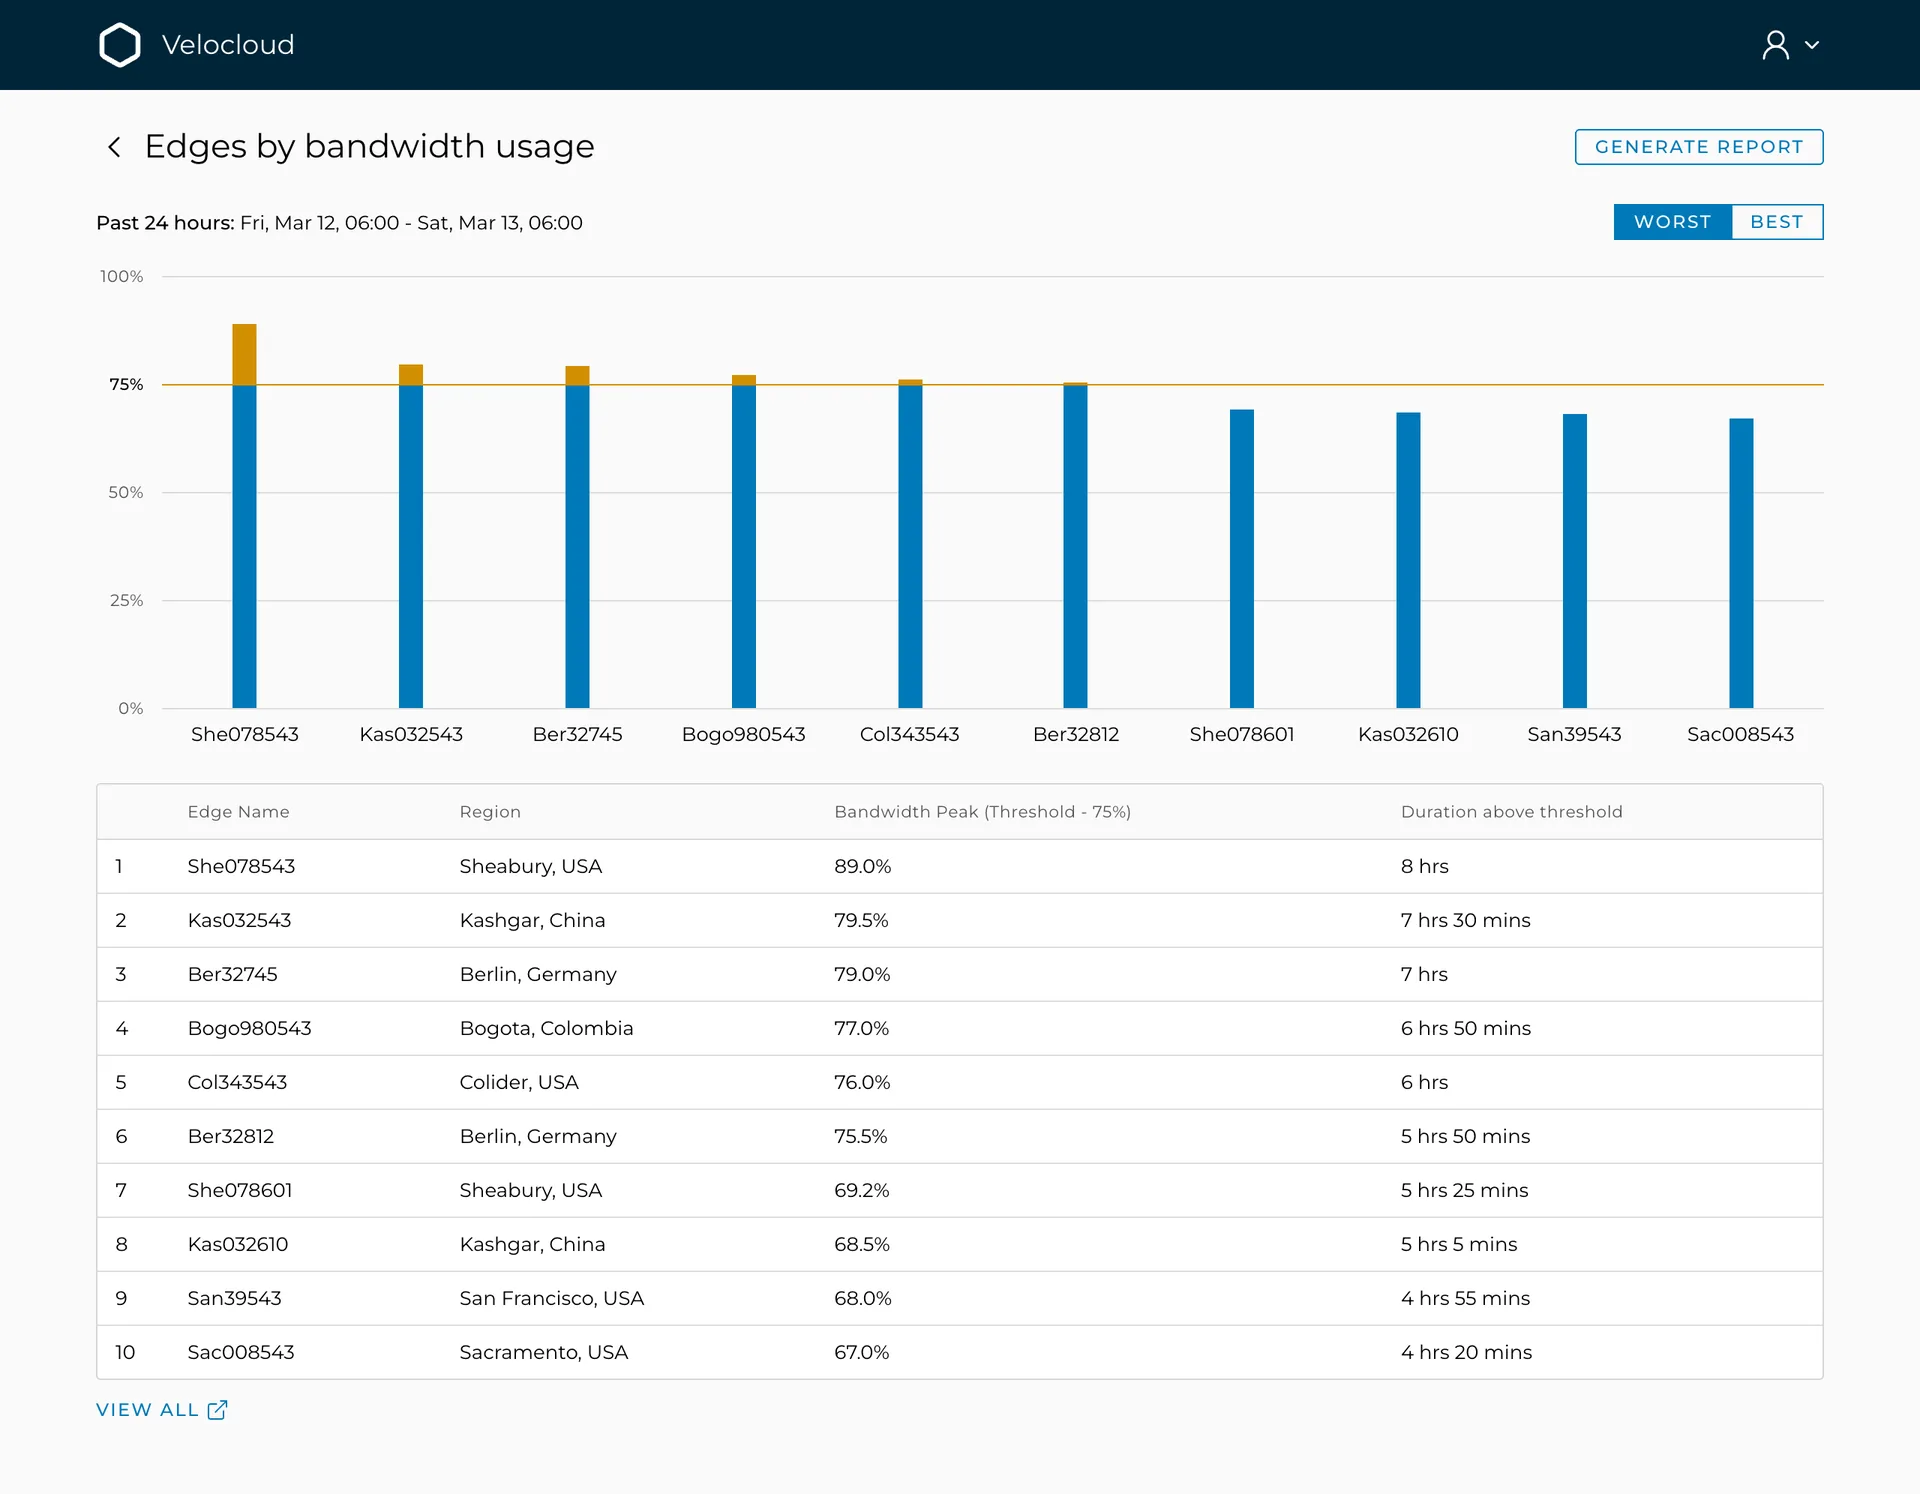Screen dimensions: 1920x1494
Task: Click the Col343543 label under chart
Action: point(909,734)
